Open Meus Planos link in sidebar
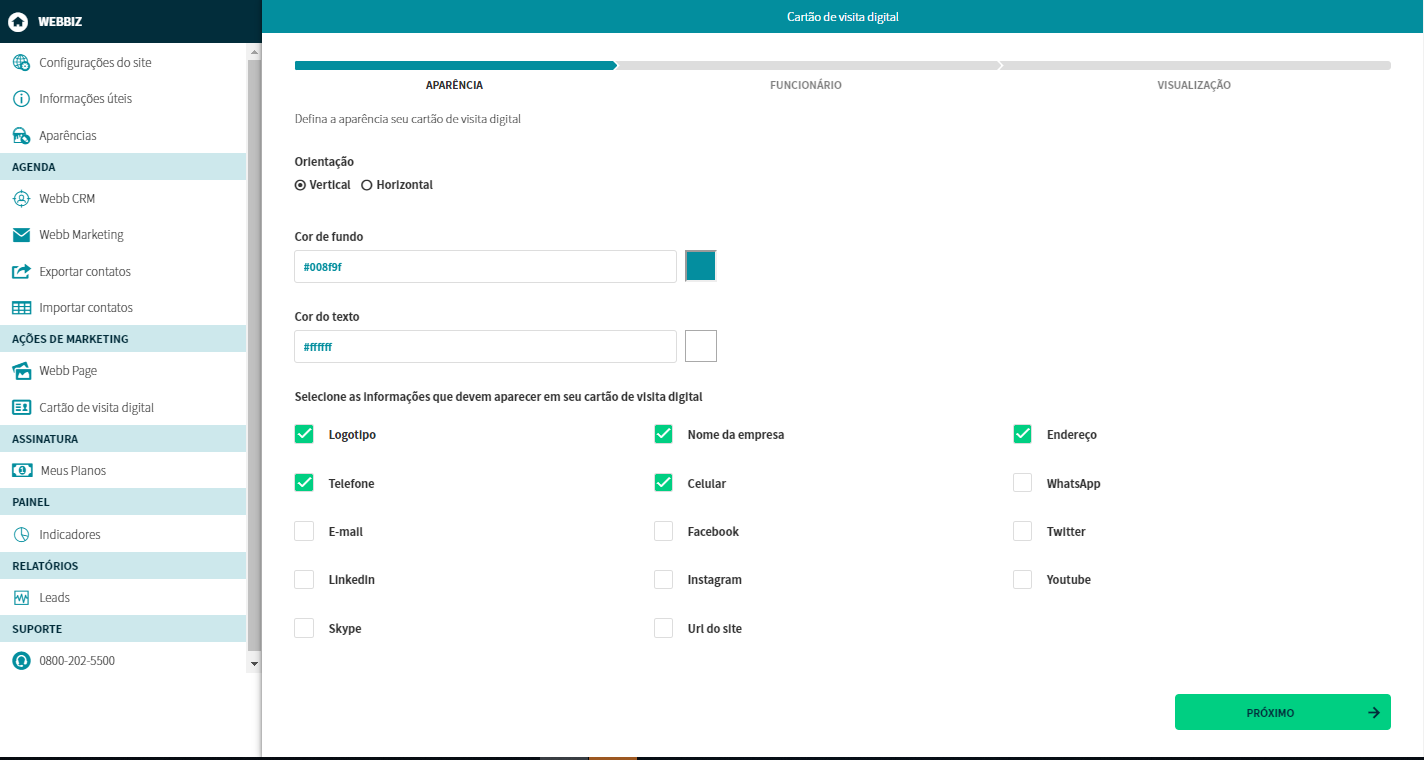The image size is (1424, 760). pyautogui.click(x=73, y=471)
